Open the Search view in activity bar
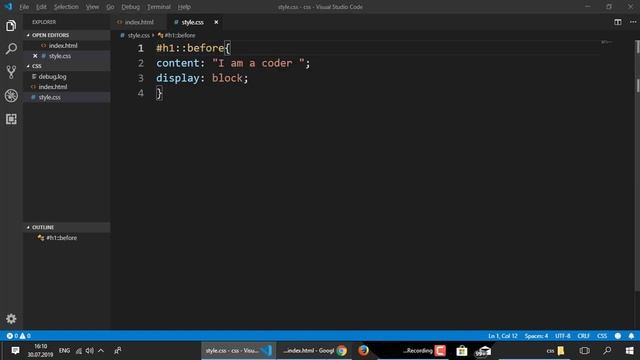 pos(11,49)
